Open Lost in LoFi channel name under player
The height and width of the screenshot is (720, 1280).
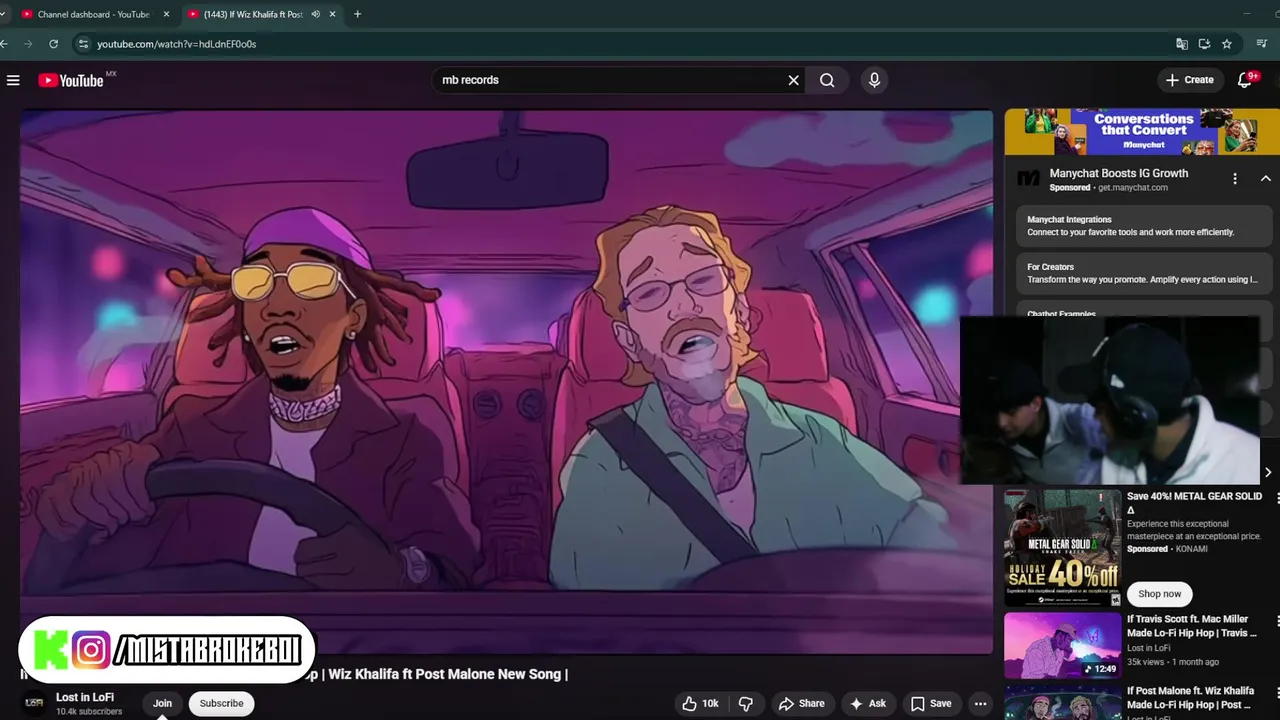pos(85,697)
